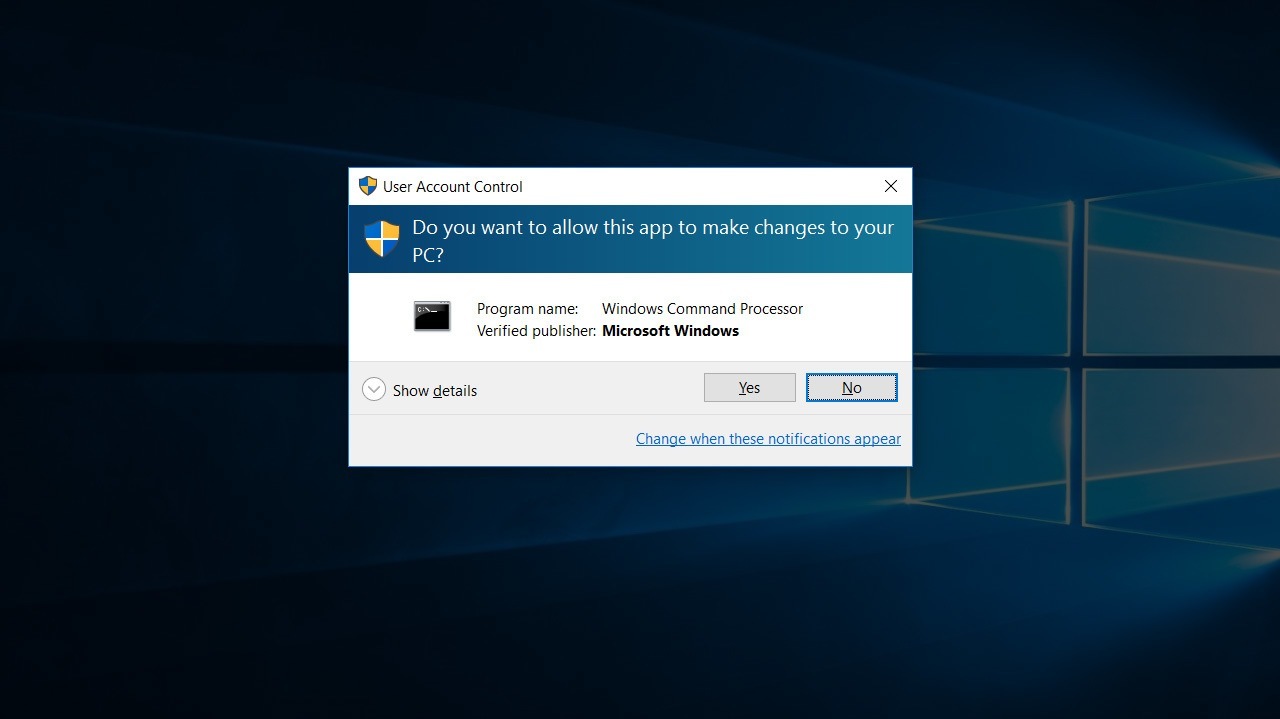The image size is (1280, 719).
Task: Click the 'Verified publisher:' label
Action: coord(536,330)
